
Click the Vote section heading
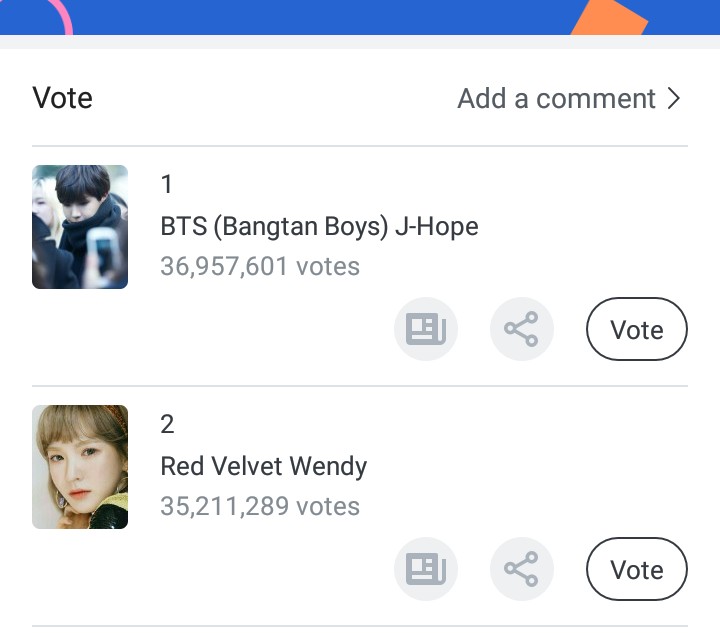[x=62, y=98]
